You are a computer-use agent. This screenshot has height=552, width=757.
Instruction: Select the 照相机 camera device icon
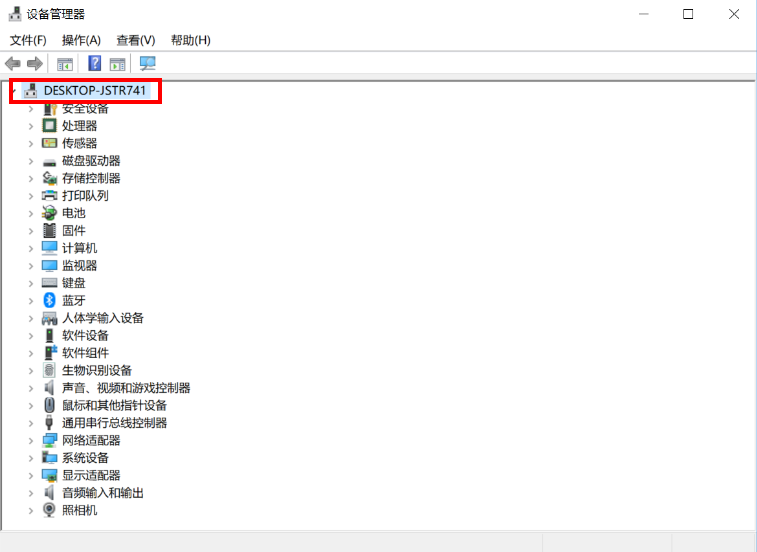click(x=50, y=510)
